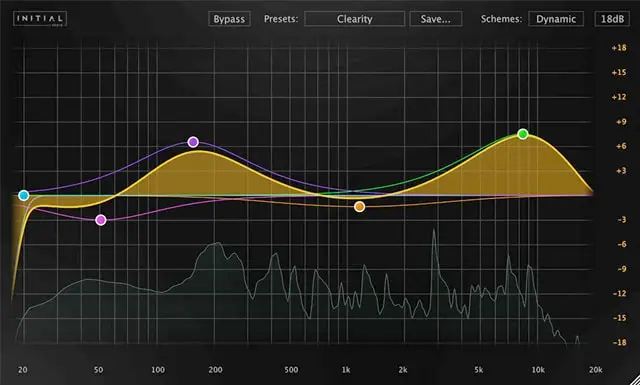The height and width of the screenshot is (385, 640).
Task: Click the 1k frequency axis label
Action: coord(346,370)
